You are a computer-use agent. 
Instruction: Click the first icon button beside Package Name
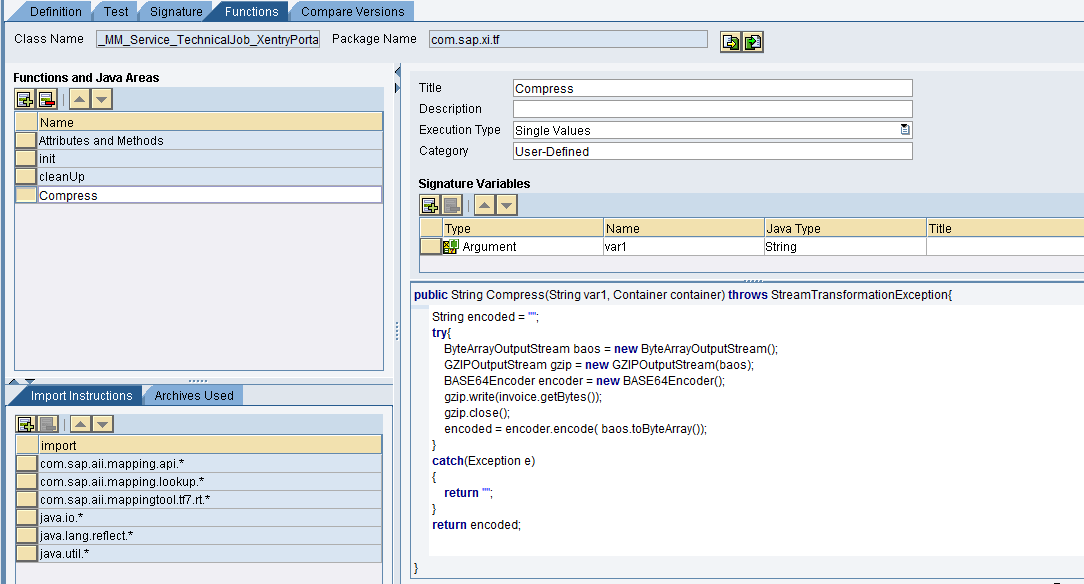tap(731, 41)
